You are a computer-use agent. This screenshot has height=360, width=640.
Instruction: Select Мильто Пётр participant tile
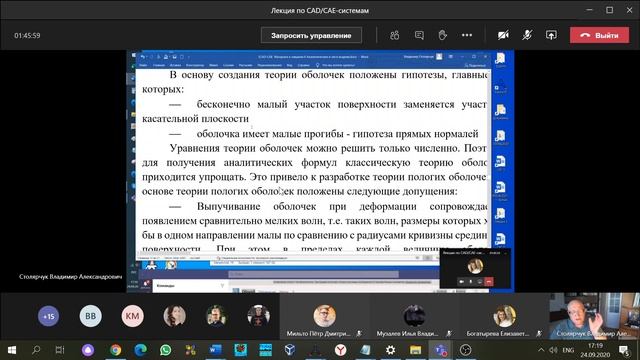tap(324, 316)
